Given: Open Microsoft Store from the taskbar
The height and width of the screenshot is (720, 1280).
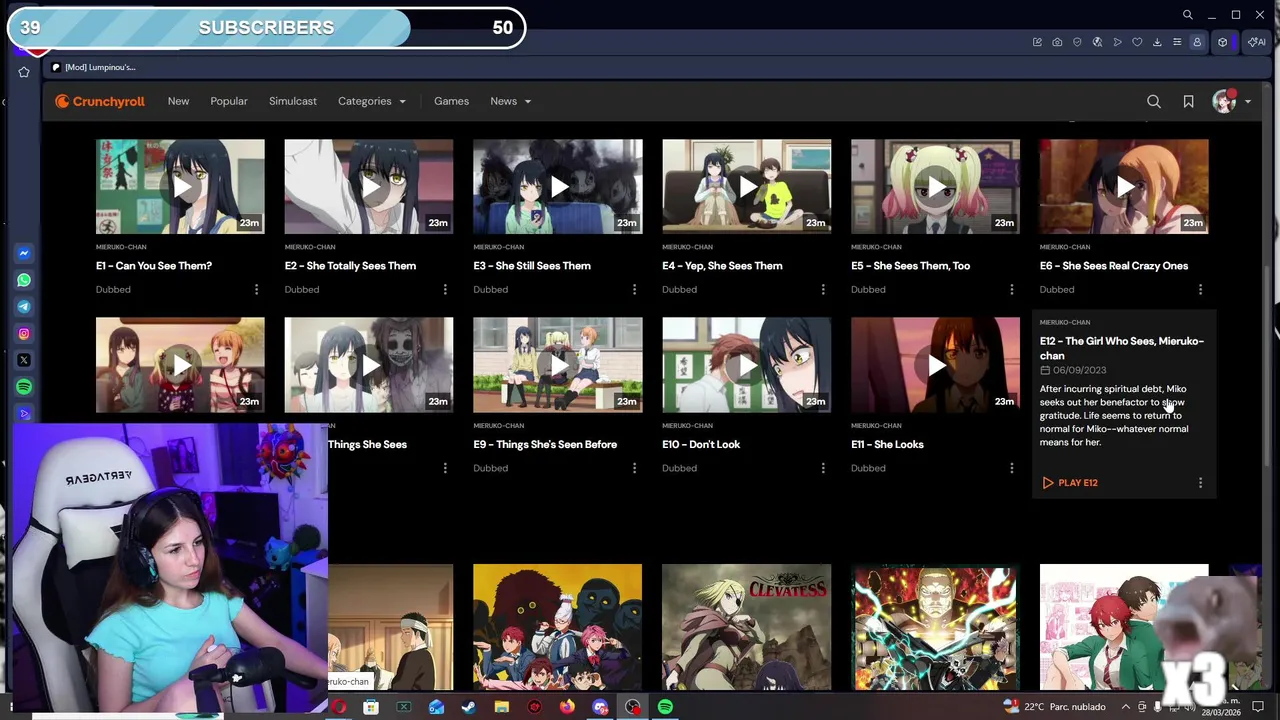Looking at the screenshot, I should click(x=371, y=707).
